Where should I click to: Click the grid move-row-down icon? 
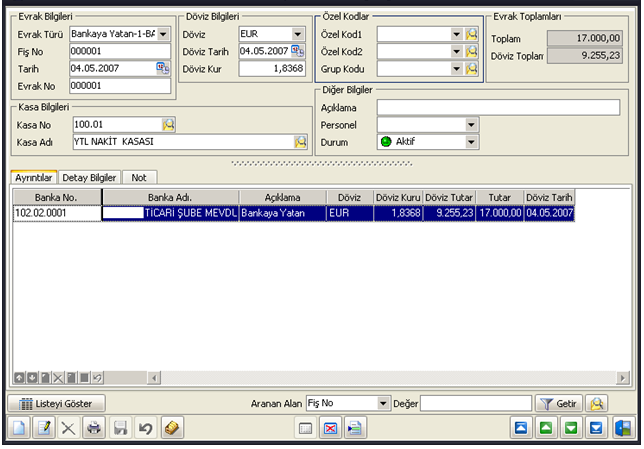32,378
